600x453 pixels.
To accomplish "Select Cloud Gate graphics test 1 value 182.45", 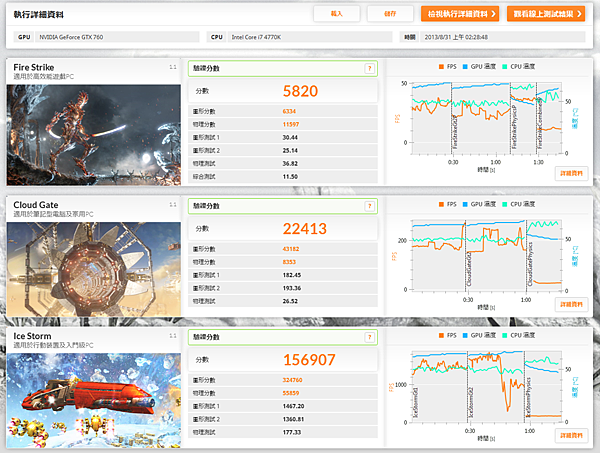I will tap(292, 275).
